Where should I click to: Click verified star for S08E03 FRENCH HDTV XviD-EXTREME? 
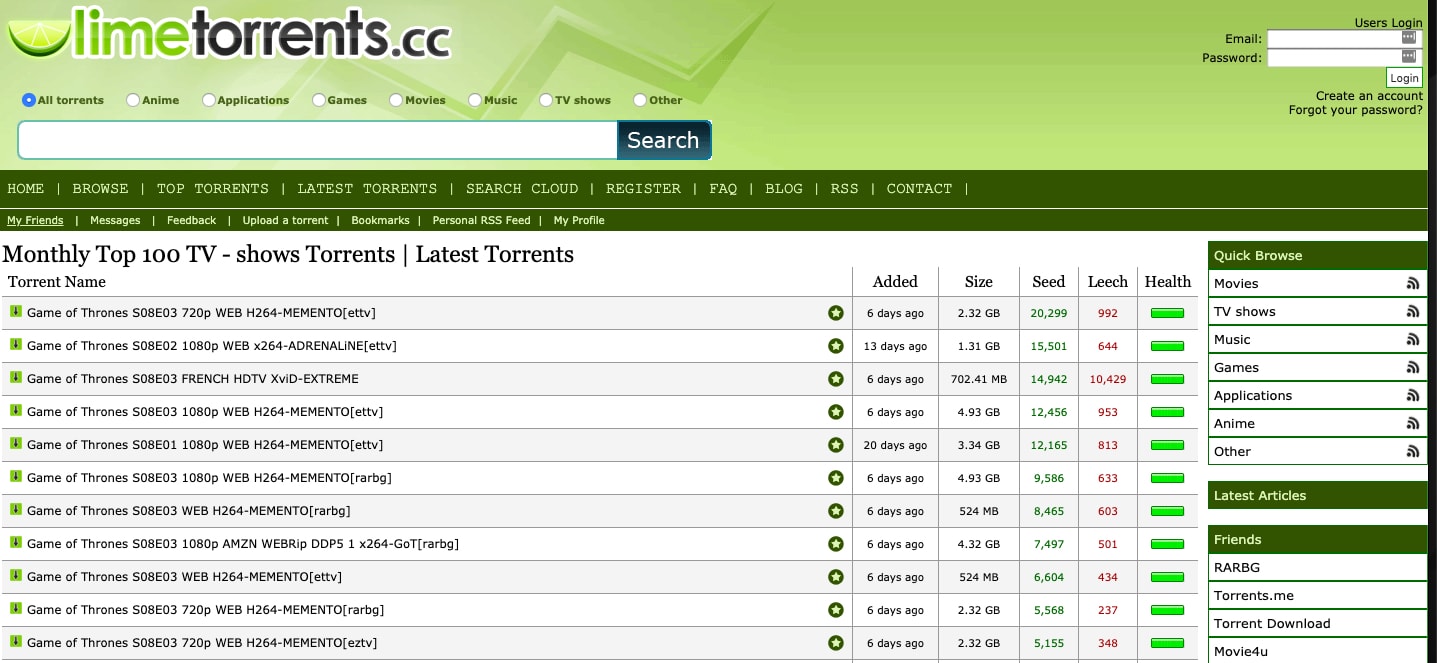click(836, 380)
